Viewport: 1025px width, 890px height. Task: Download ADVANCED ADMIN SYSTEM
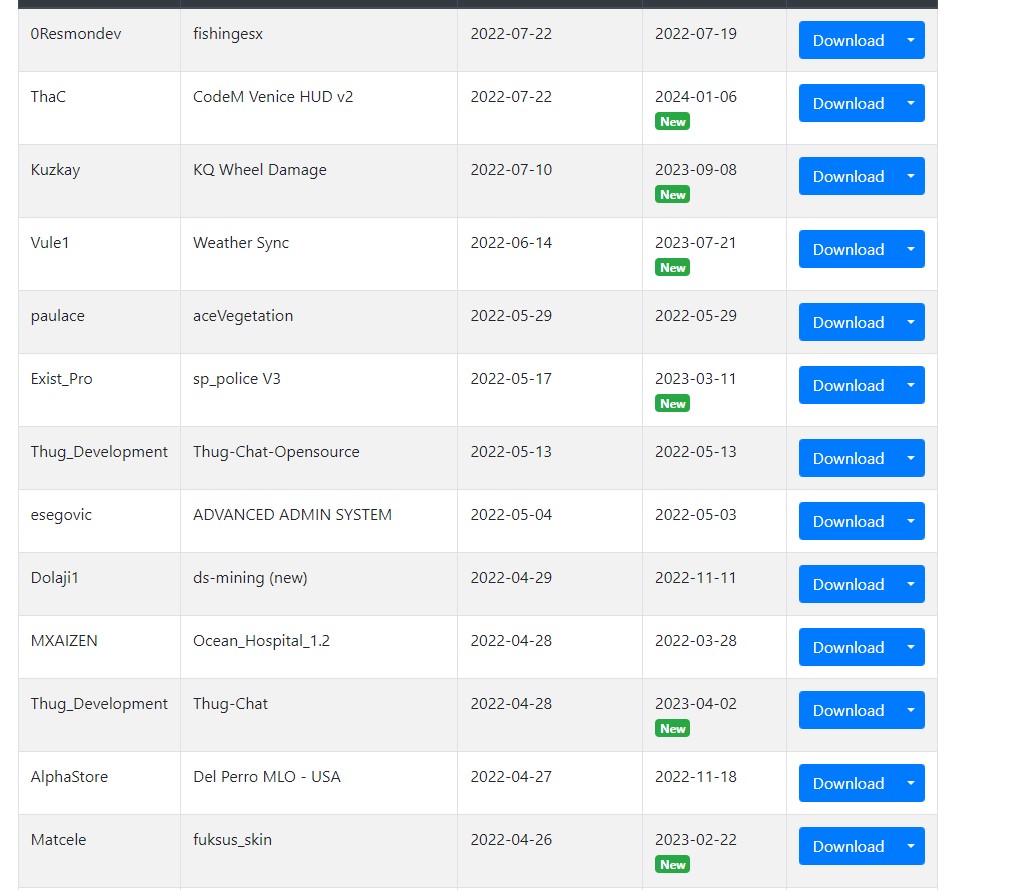(x=848, y=521)
